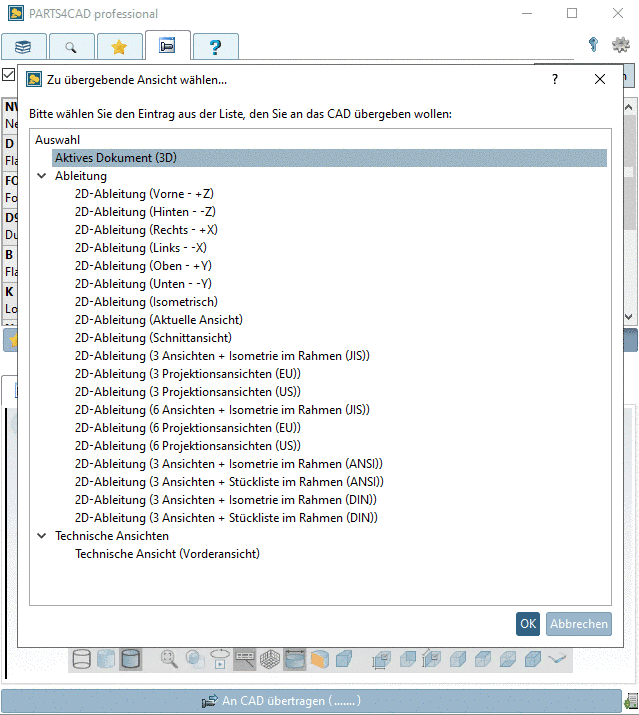
Task: Select 6 Ansichten + Isometrie im Rahmen (JIS)
Action: pyautogui.click(x=222, y=410)
